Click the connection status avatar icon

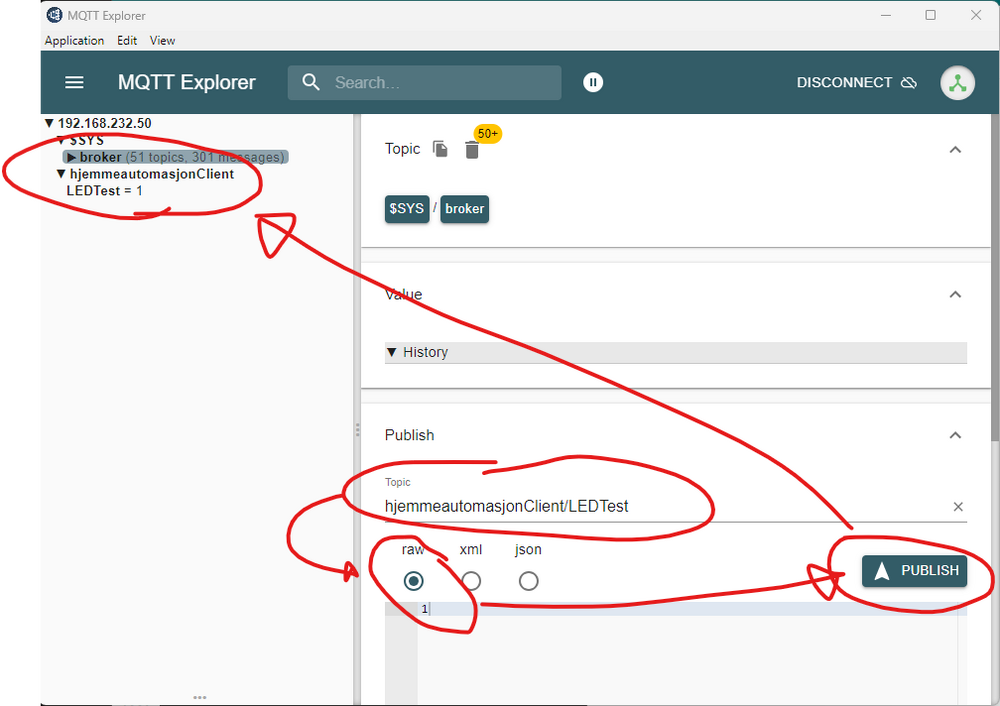[x=957, y=83]
